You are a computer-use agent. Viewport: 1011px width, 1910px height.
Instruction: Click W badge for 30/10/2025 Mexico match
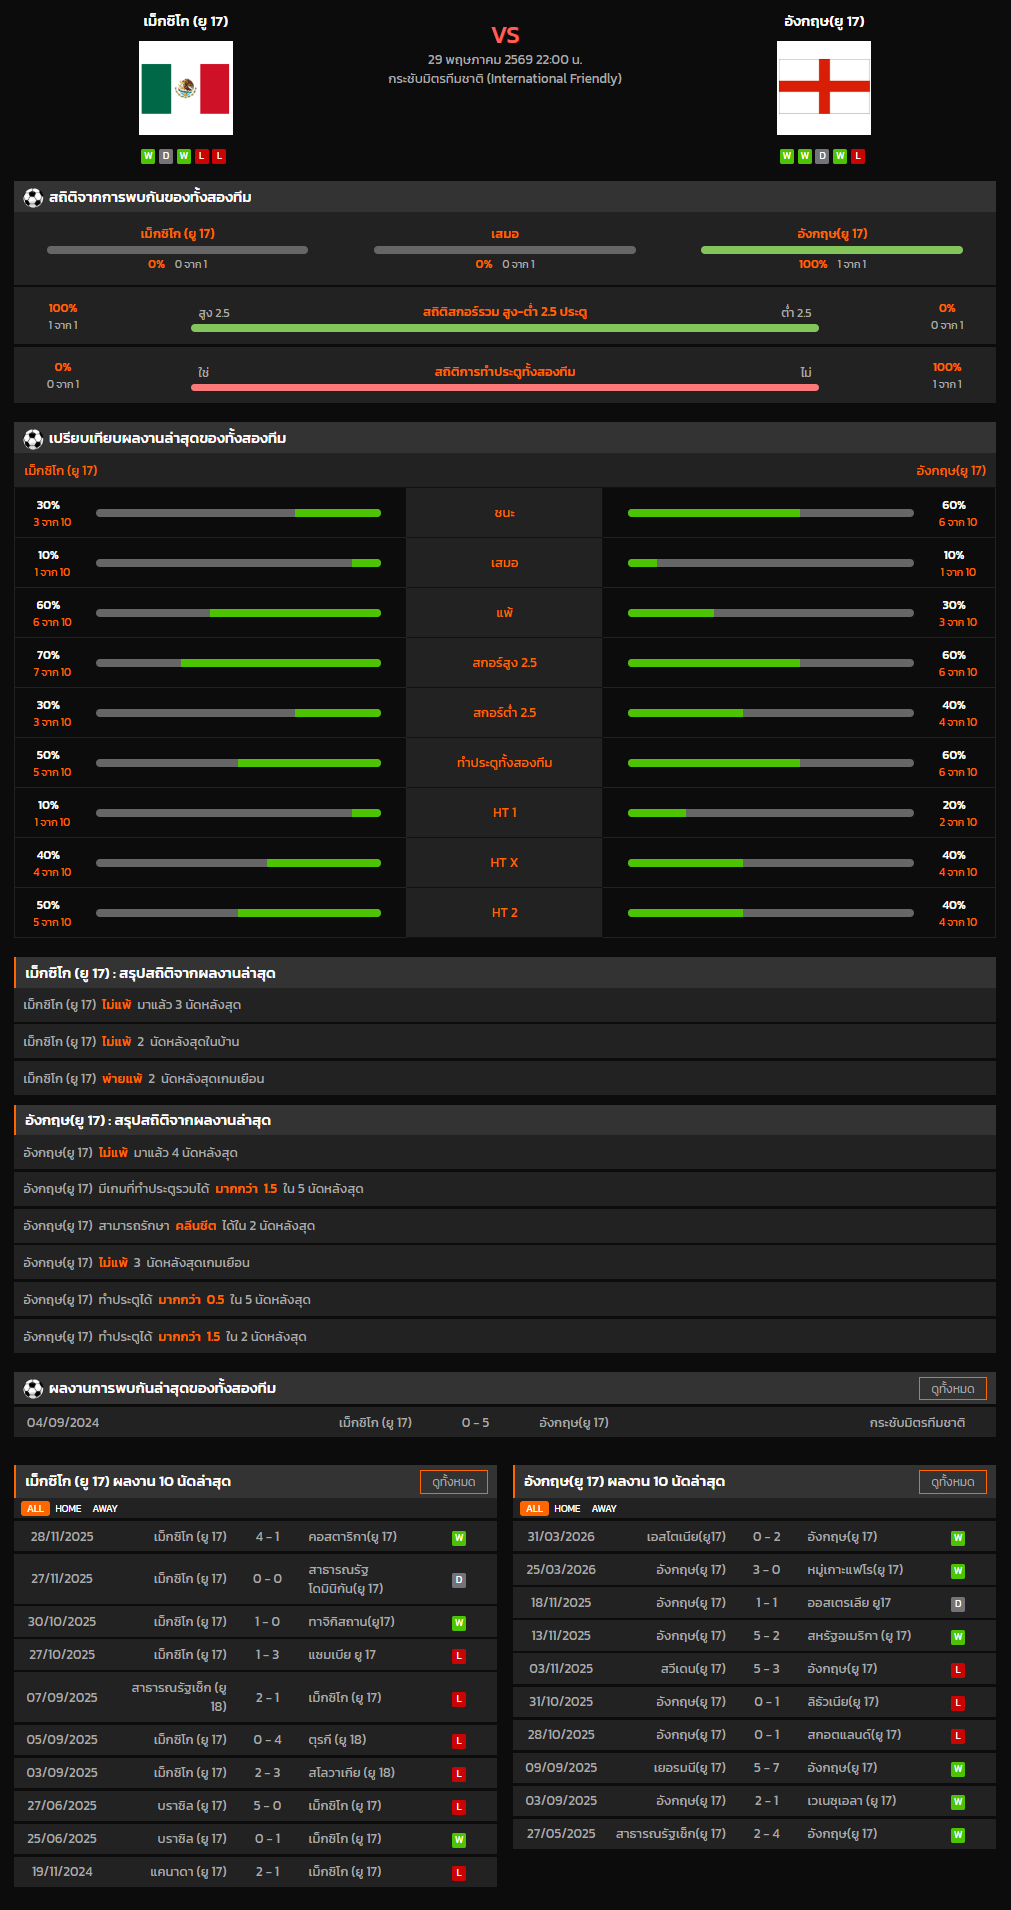(x=459, y=1623)
